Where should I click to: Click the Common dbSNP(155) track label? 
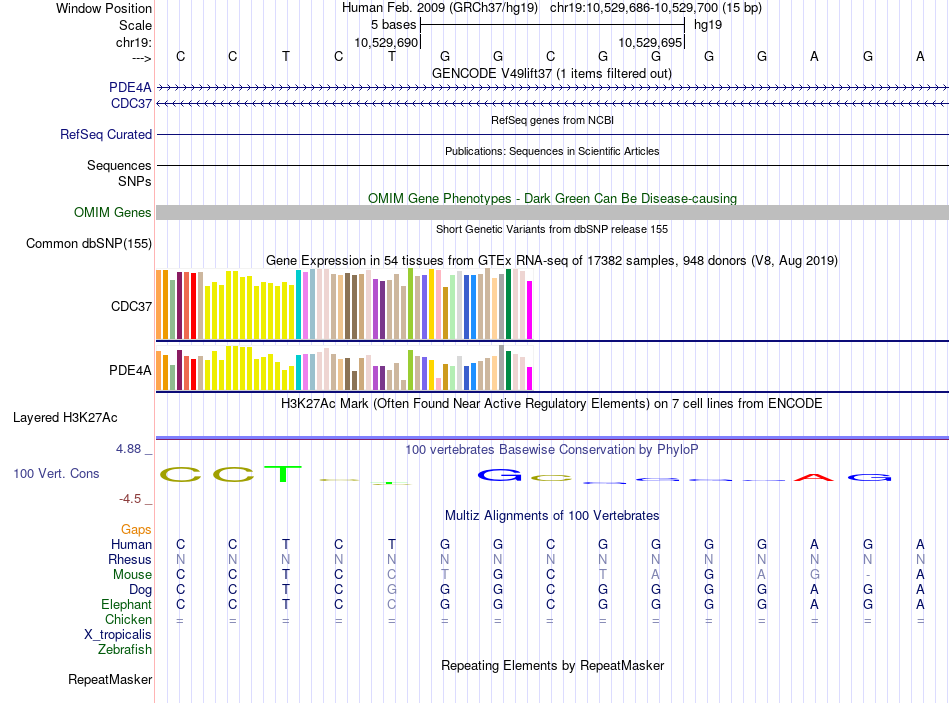pyautogui.click(x=89, y=244)
